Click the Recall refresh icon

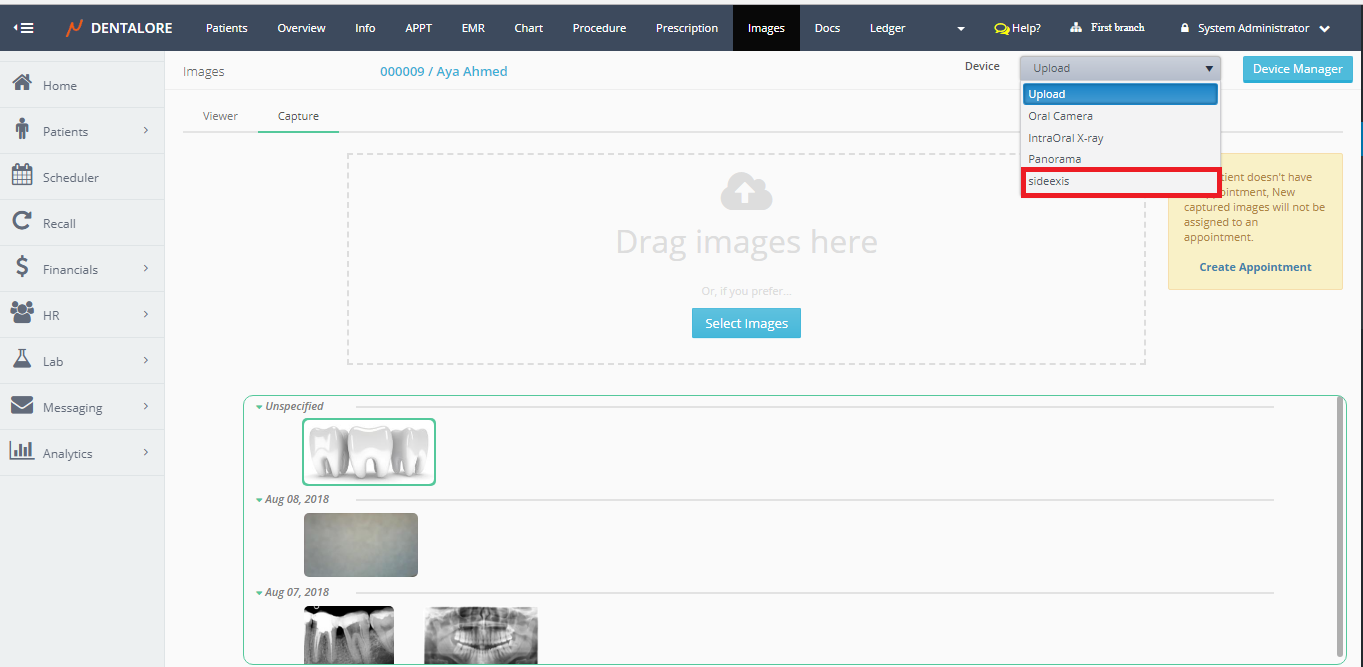22,222
